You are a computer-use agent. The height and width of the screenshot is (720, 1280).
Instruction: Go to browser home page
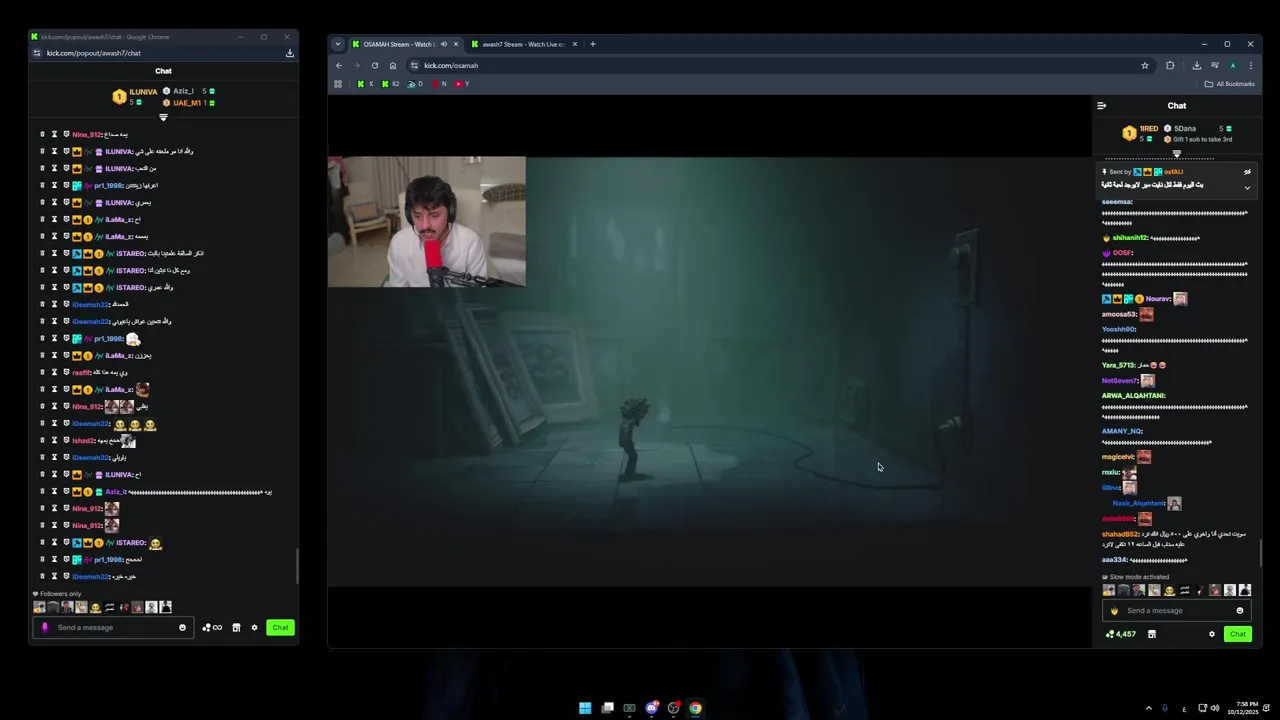coord(393,66)
